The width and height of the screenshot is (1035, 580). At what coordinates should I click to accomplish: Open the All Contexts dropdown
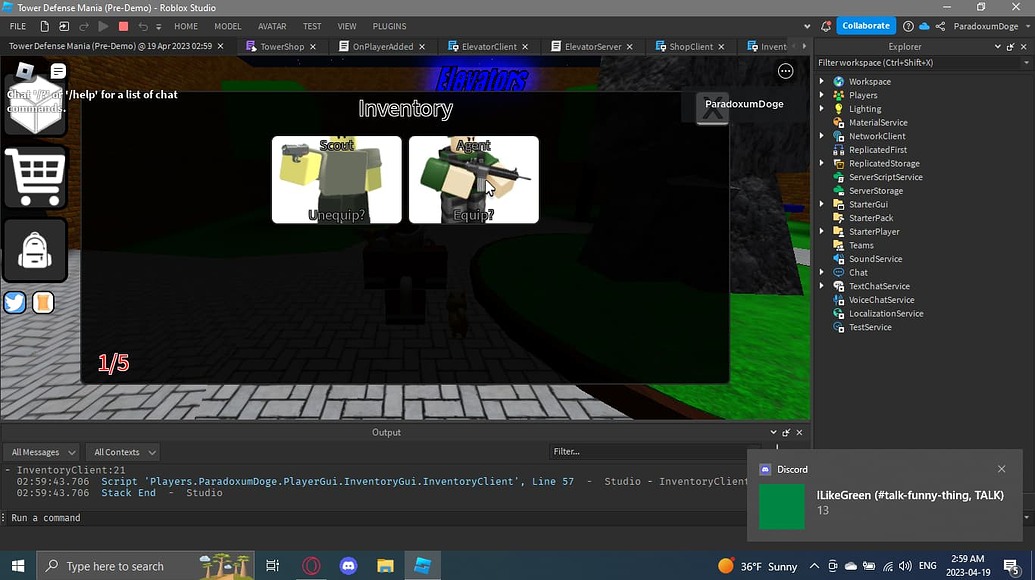click(x=122, y=452)
